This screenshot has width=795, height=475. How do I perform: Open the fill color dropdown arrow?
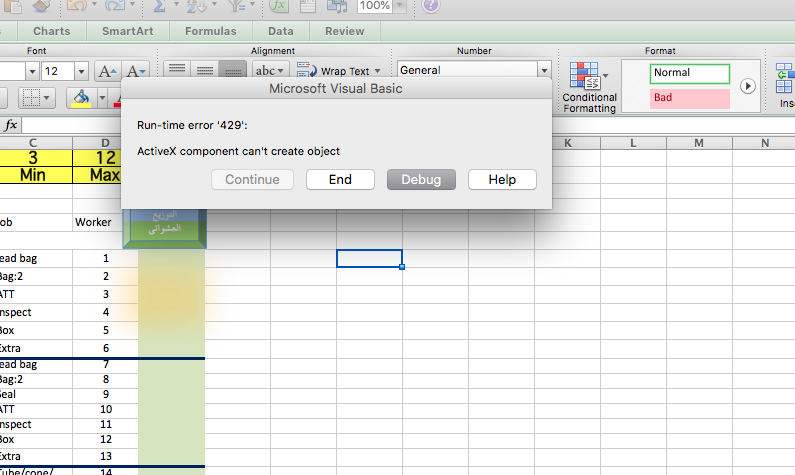coord(102,97)
